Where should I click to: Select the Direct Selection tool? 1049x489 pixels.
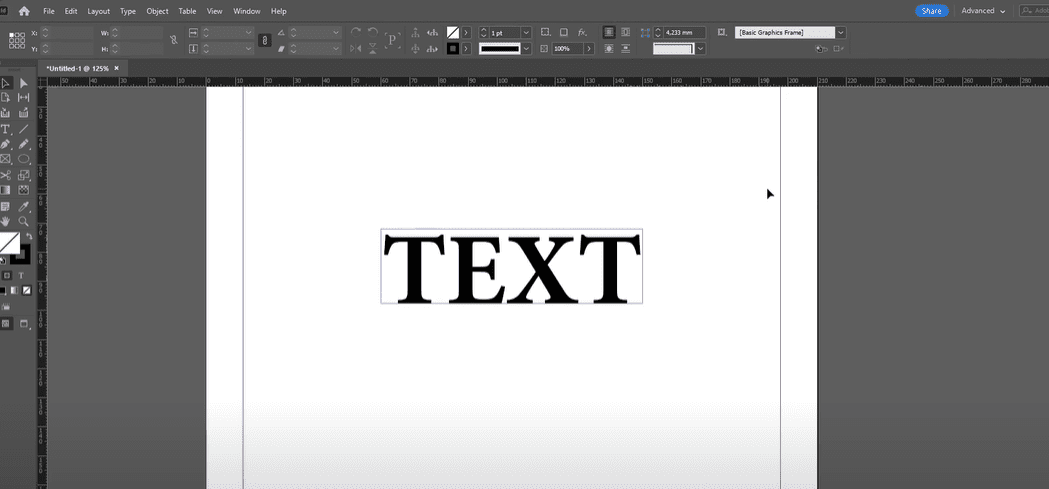[23, 83]
